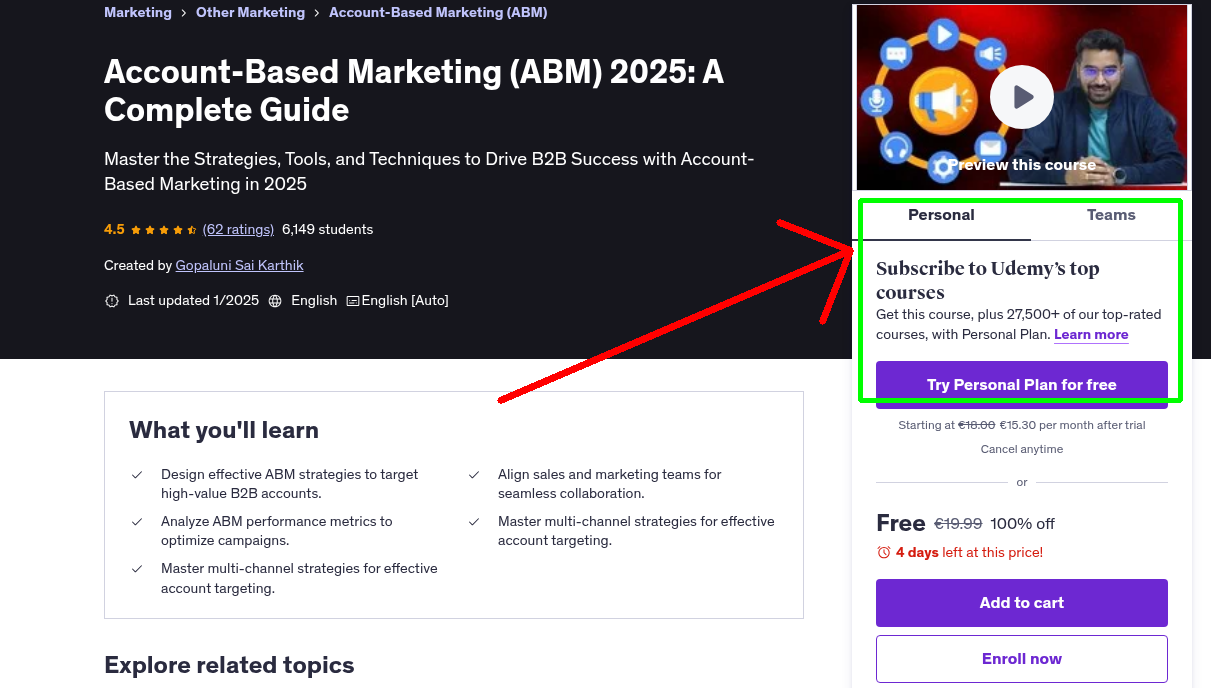Click the closed captions icon
Viewport: 1211px width, 688px height.
pyautogui.click(x=353, y=301)
